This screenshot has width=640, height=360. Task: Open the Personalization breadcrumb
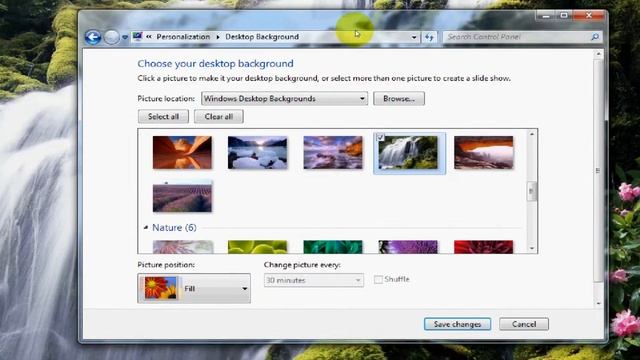(183, 37)
